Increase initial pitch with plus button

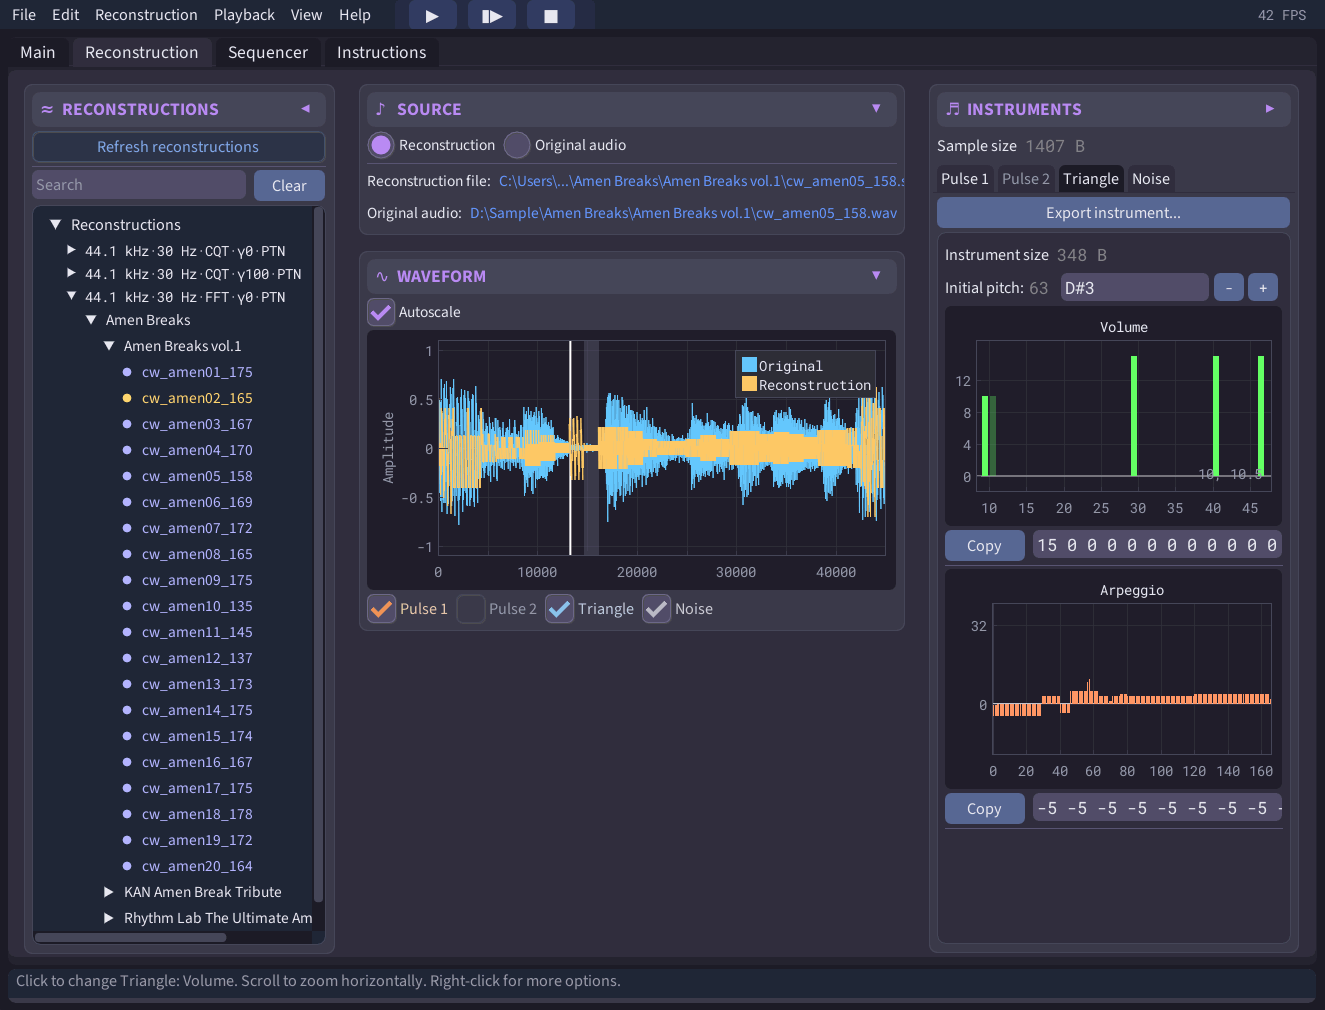coord(1263,288)
